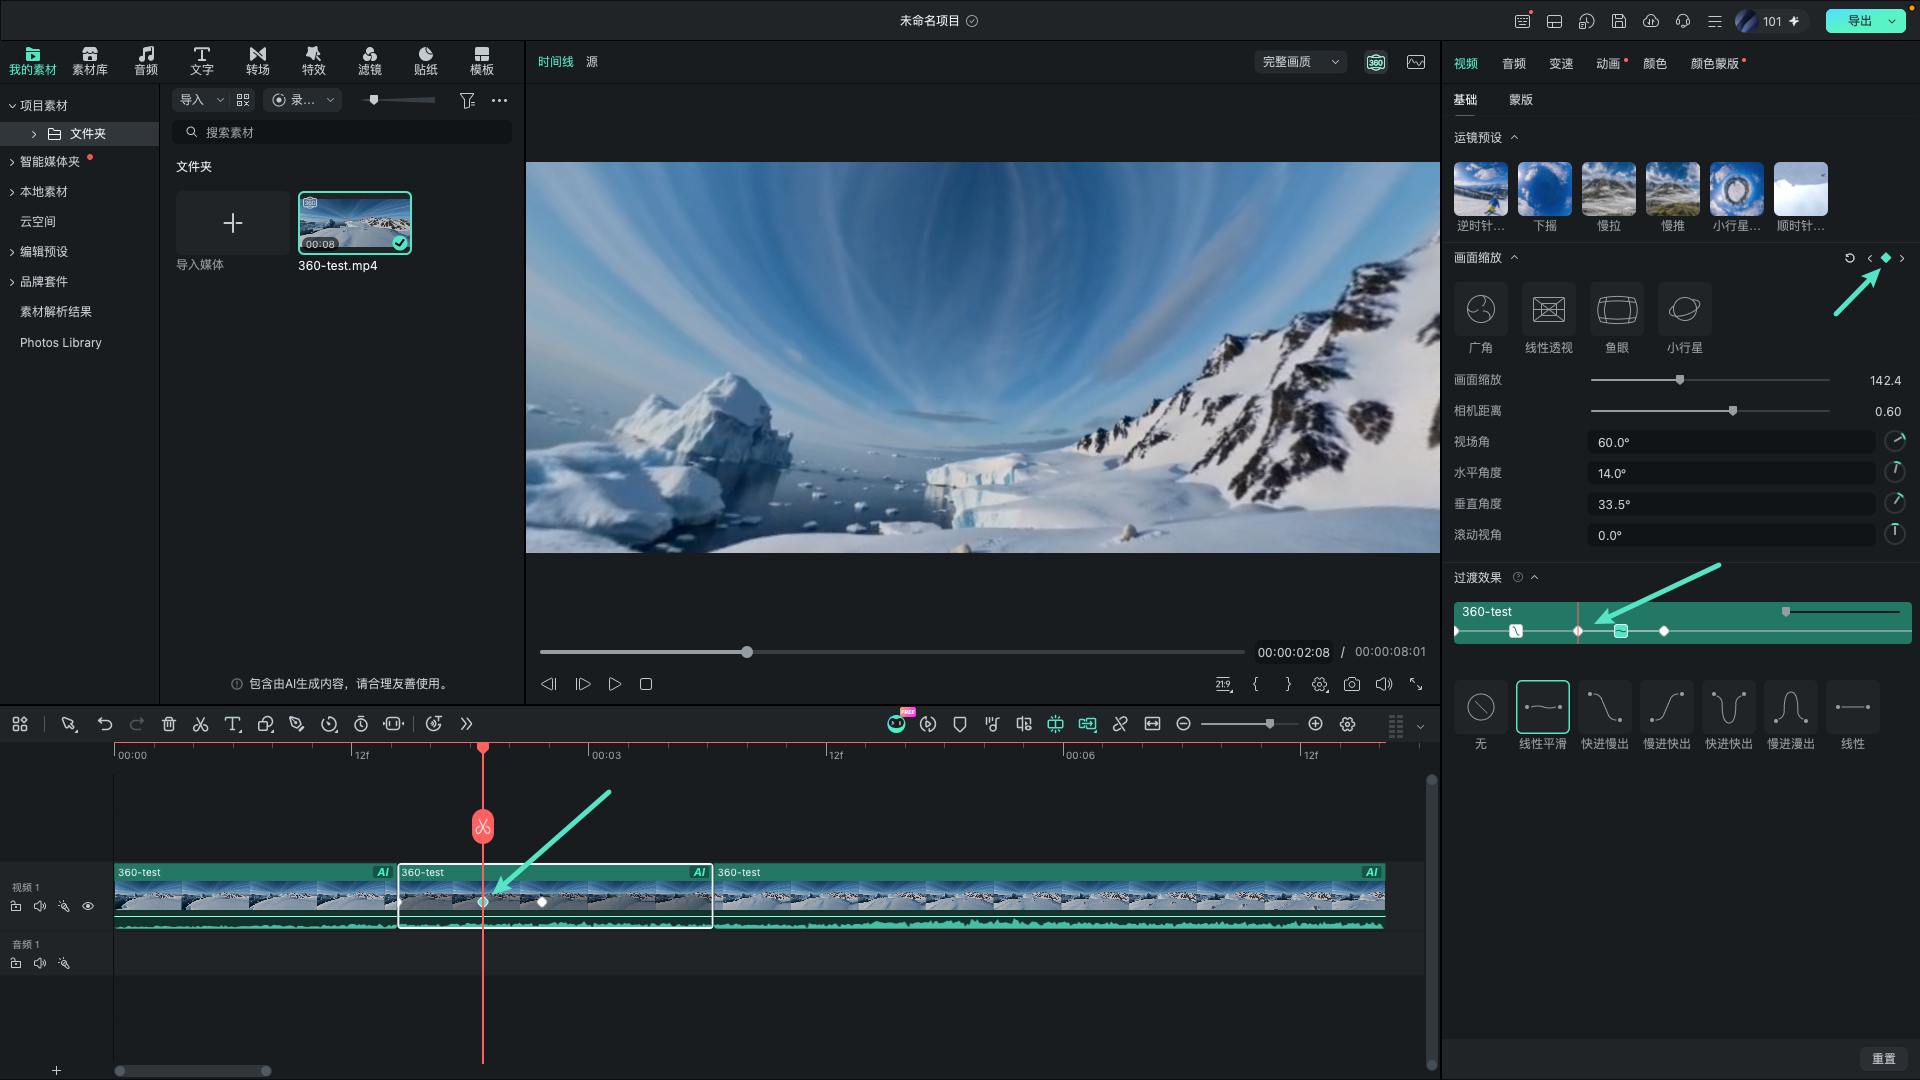Select the split scissors tool in timeline toolbar
1920x1080 pixels.
click(200, 724)
